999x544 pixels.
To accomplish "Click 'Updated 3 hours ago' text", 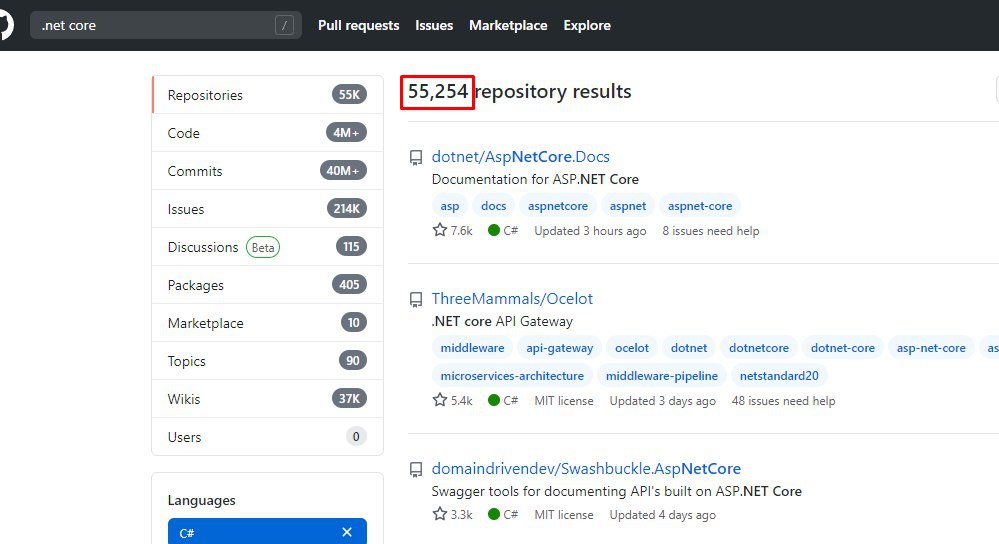I will click(x=590, y=231).
